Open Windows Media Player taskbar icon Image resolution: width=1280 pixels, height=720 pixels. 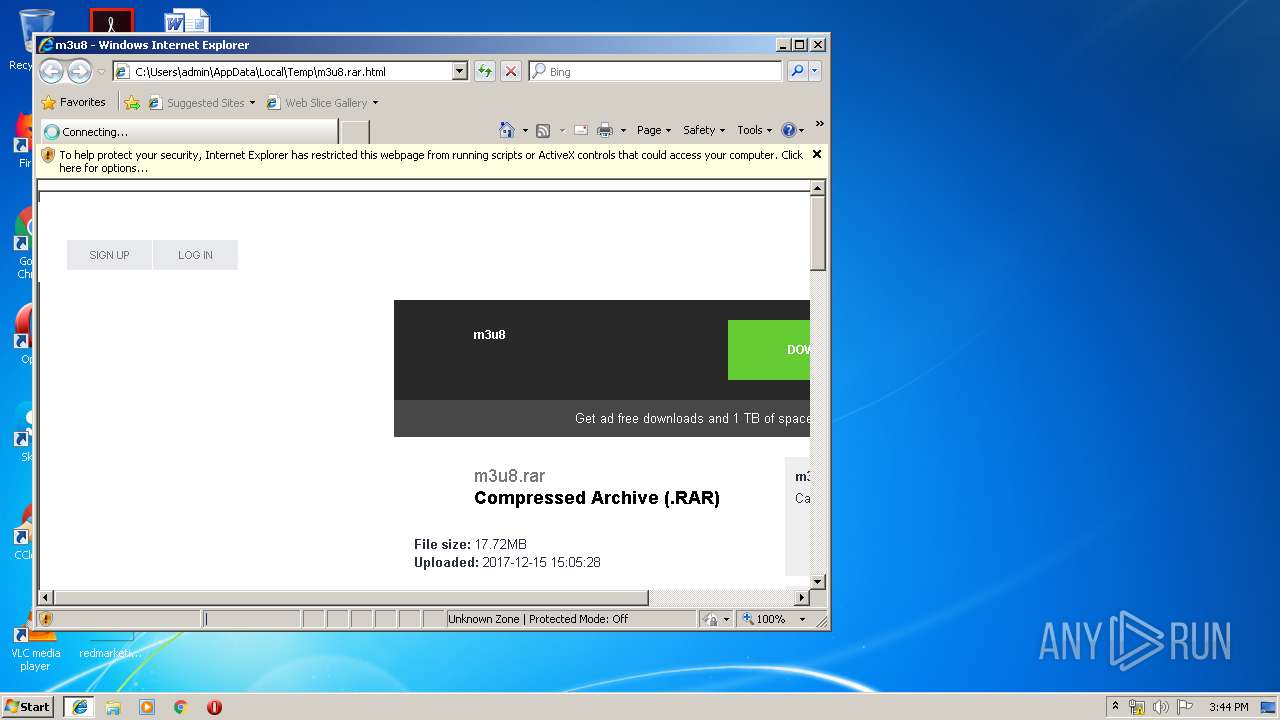tap(147, 707)
